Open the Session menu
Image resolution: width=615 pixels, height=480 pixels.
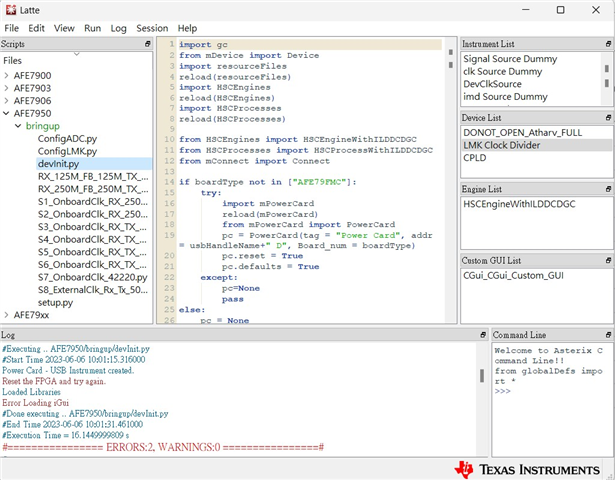click(152, 28)
